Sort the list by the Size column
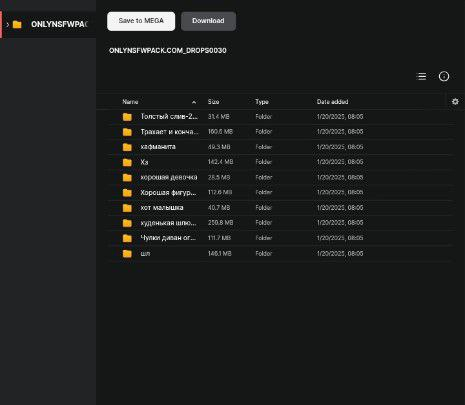 pyautogui.click(x=213, y=102)
